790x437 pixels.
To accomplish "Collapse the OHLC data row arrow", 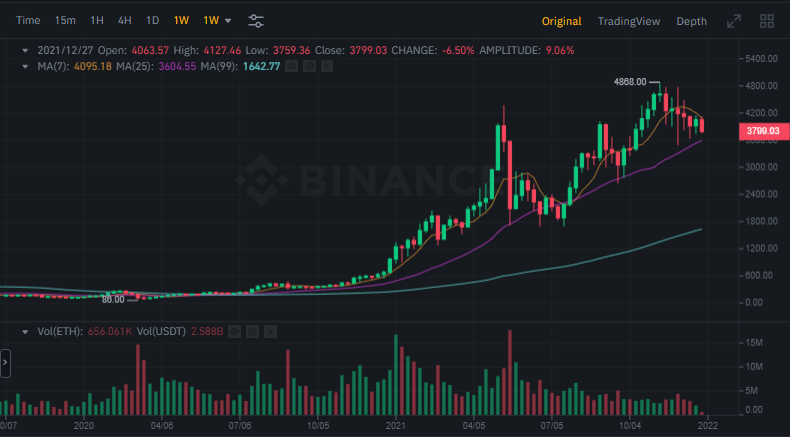I will click(x=27, y=49).
